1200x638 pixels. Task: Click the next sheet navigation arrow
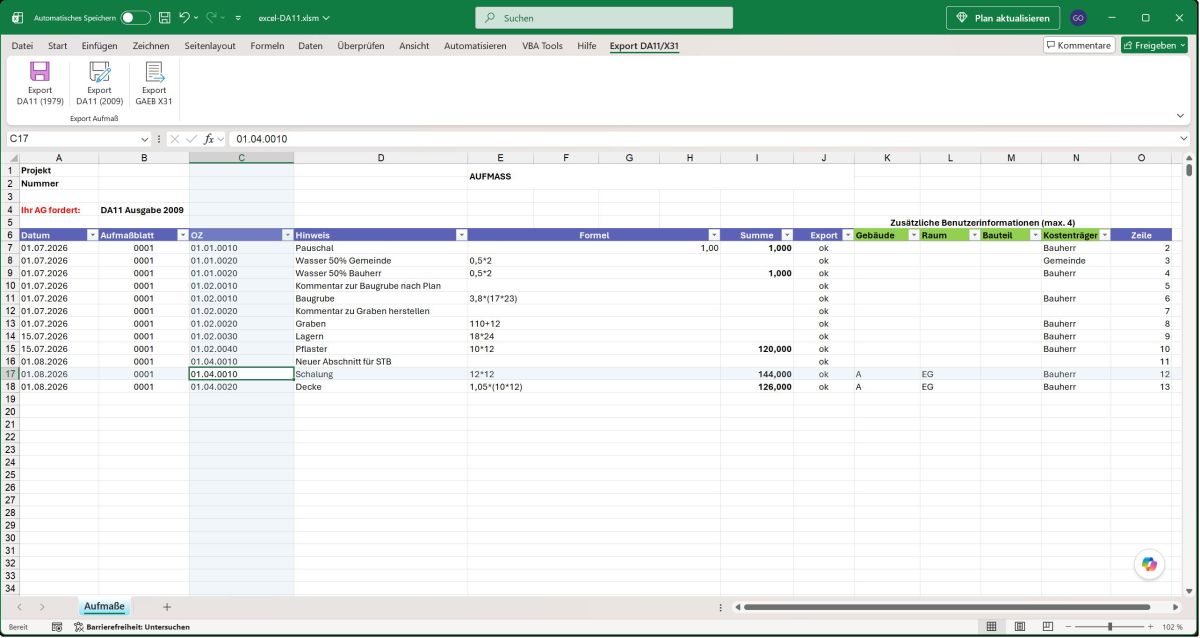tap(42, 607)
